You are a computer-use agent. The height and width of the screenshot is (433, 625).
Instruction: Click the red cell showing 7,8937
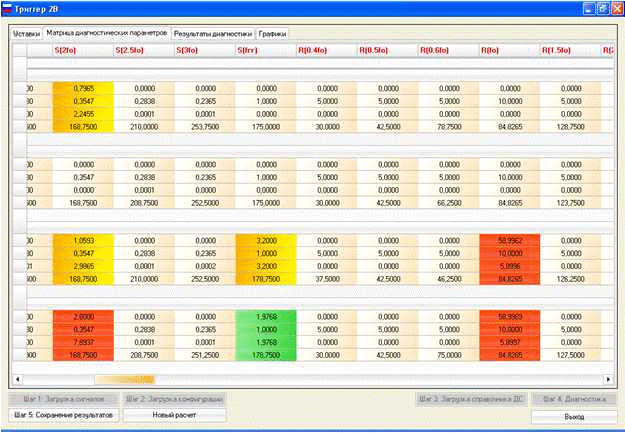click(x=83, y=341)
